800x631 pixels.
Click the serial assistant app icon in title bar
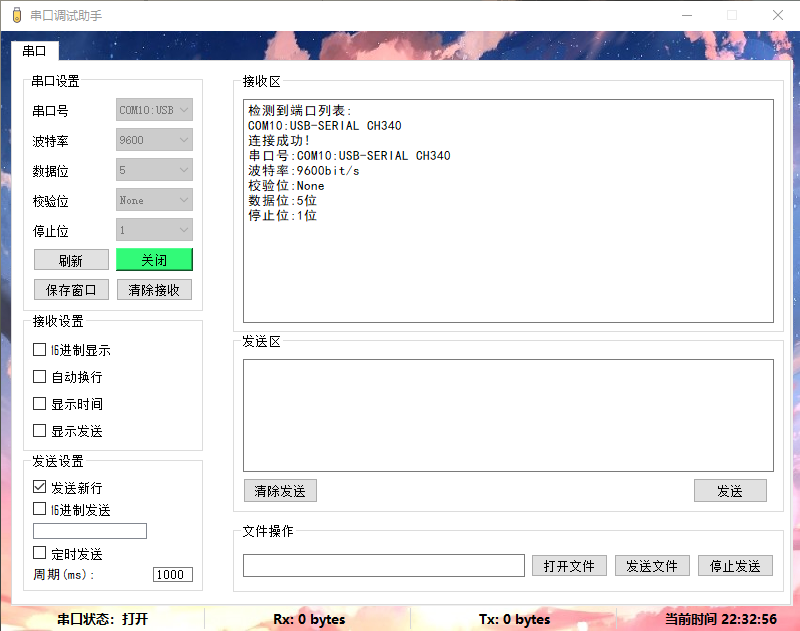[17, 15]
